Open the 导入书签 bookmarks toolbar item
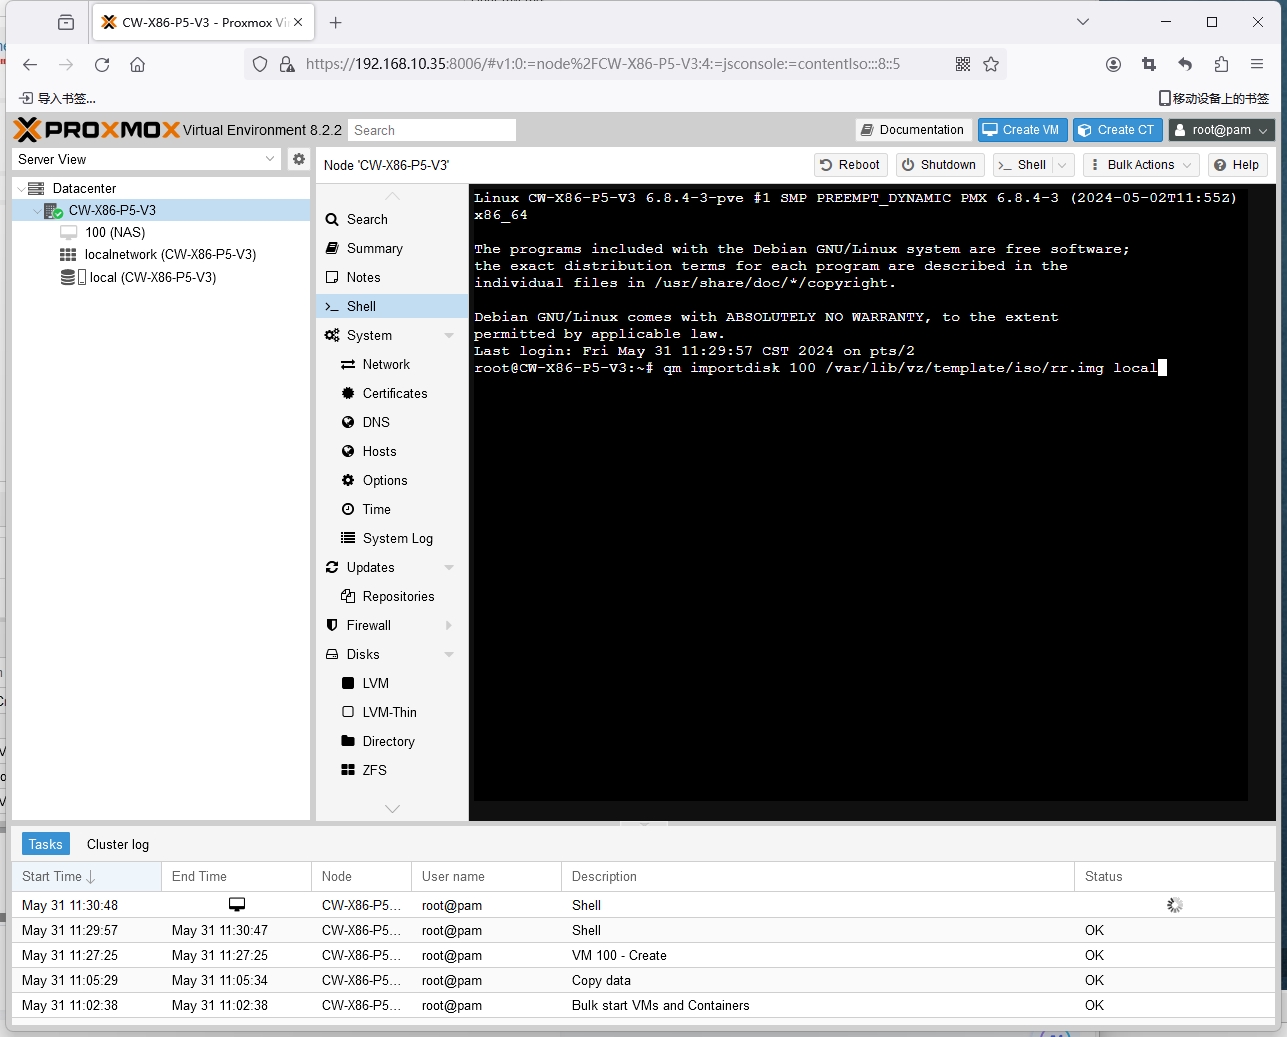 pos(58,98)
